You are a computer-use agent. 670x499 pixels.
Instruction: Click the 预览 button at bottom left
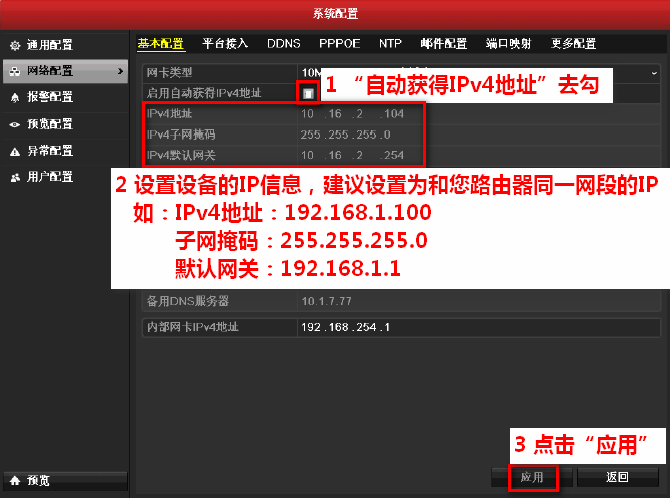(x=65, y=481)
